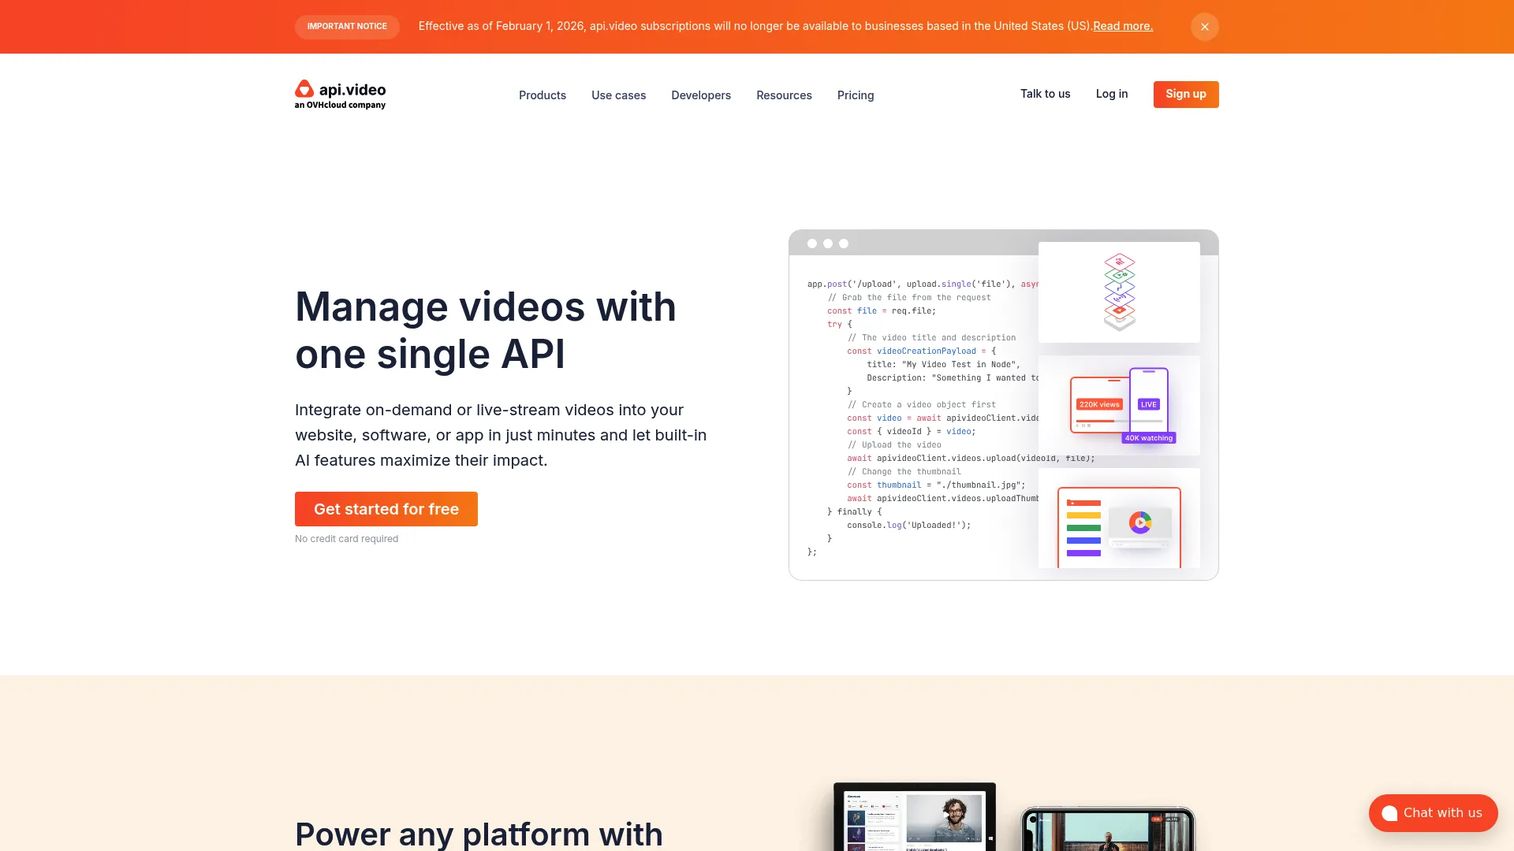Open the Chat with us widget
Image resolution: width=1514 pixels, height=851 pixels.
pyautogui.click(x=1433, y=813)
